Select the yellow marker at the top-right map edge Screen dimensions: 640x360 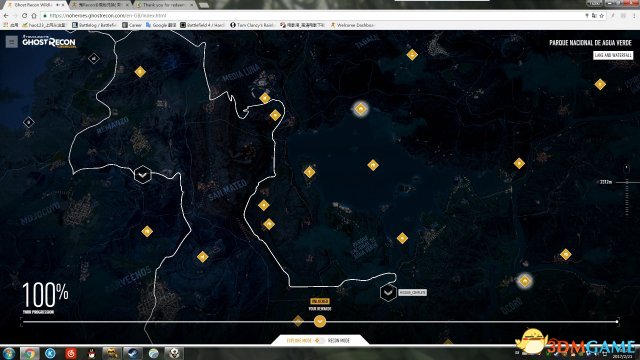[600, 84]
